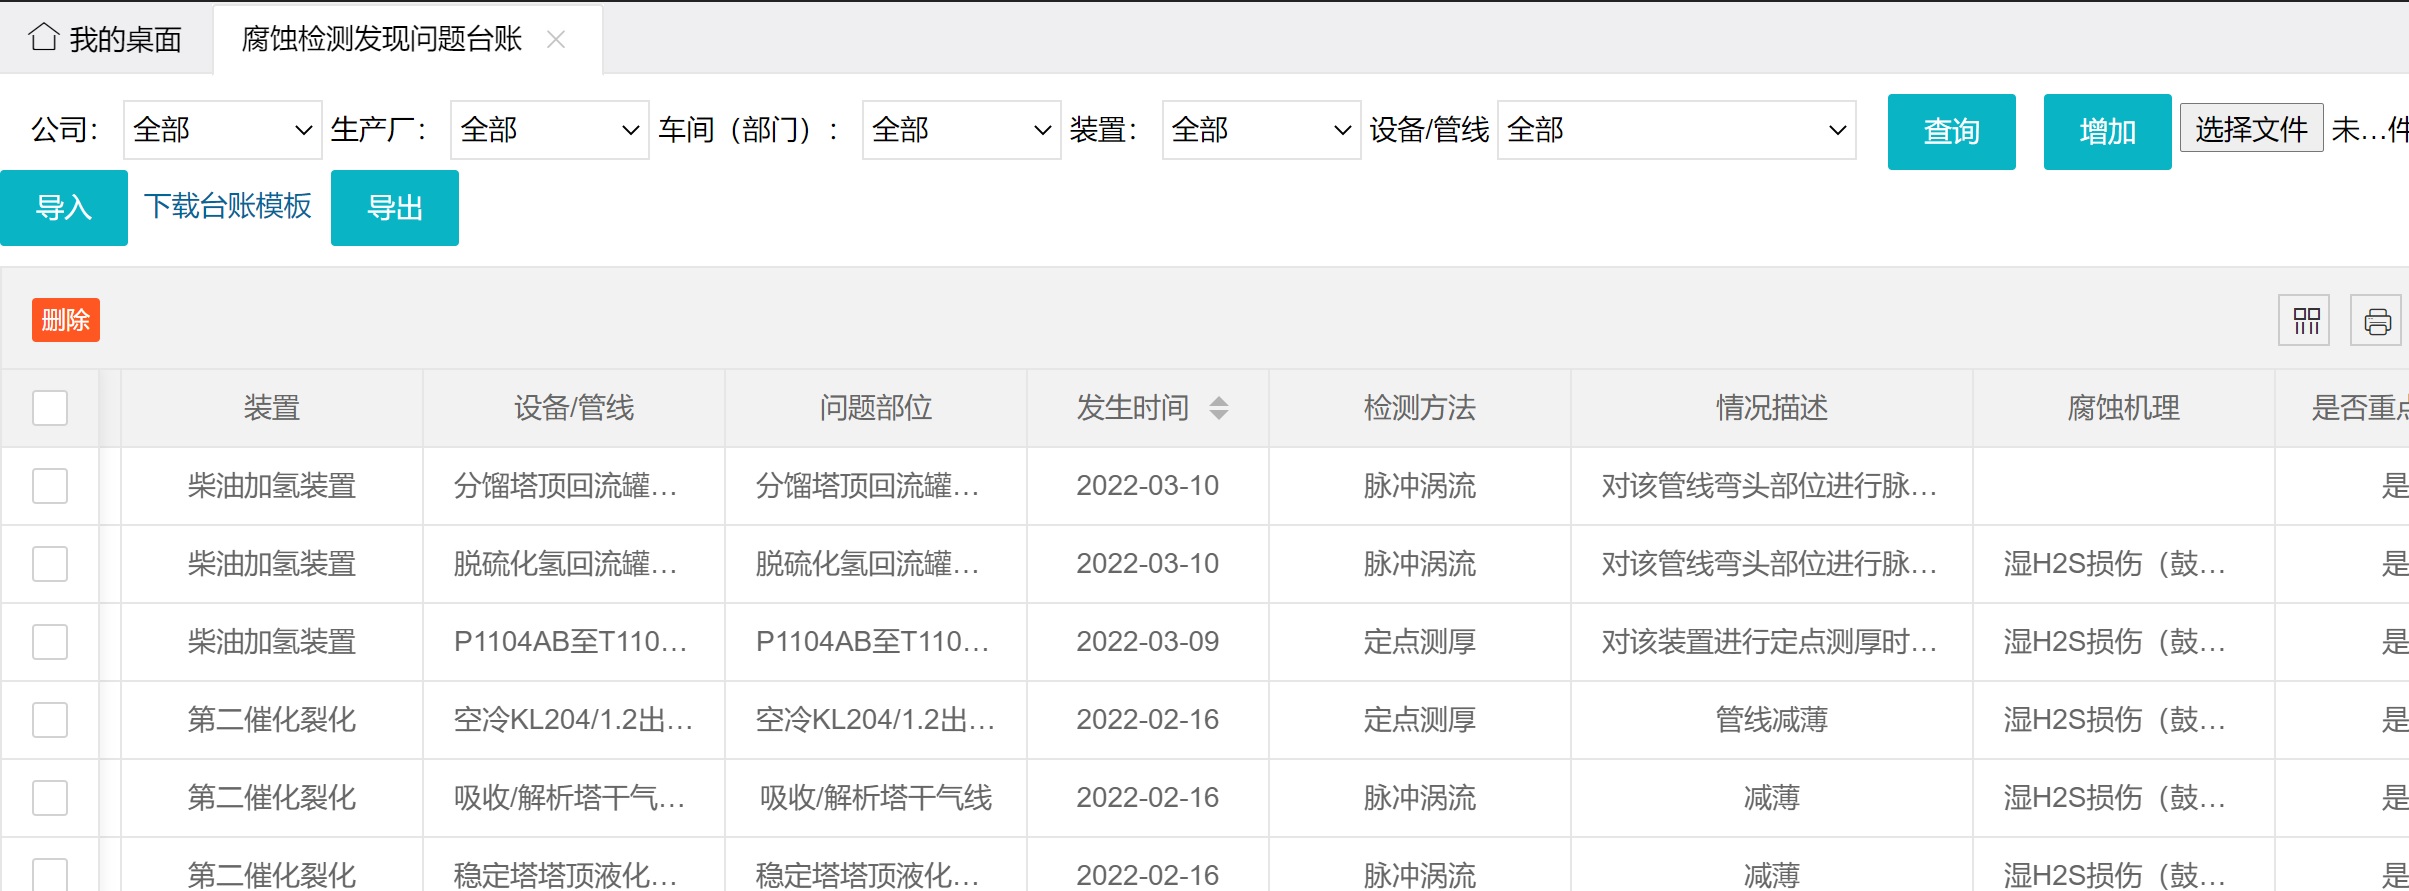Click the print table icon
This screenshot has height=891, width=2409.
click(2376, 321)
